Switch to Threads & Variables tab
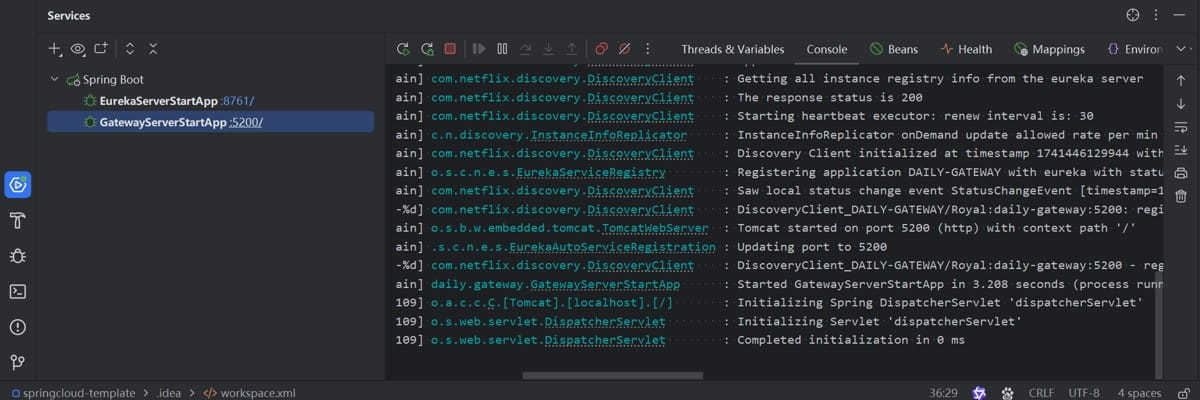The width and height of the screenshot is (1200, 400). [733, 49]
